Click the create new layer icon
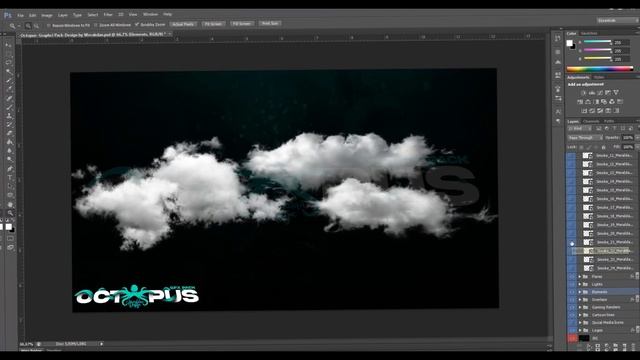This screenshot has width=640, height=360. pyautogui.click(x=624, y=347)
